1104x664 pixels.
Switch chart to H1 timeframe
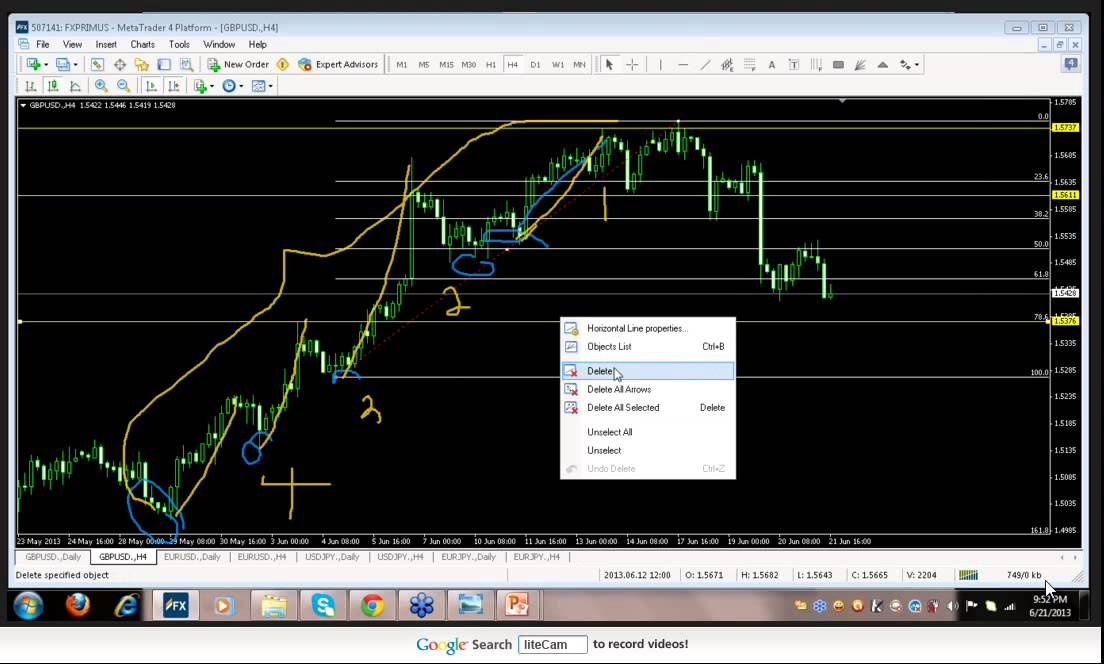[491, 64]
